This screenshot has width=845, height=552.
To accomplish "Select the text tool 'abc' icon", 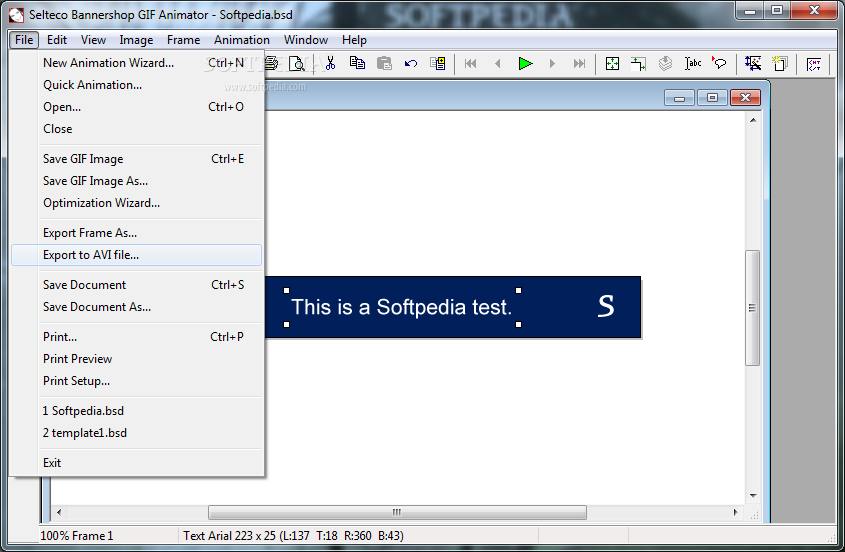I will click(x=692, y=64).
